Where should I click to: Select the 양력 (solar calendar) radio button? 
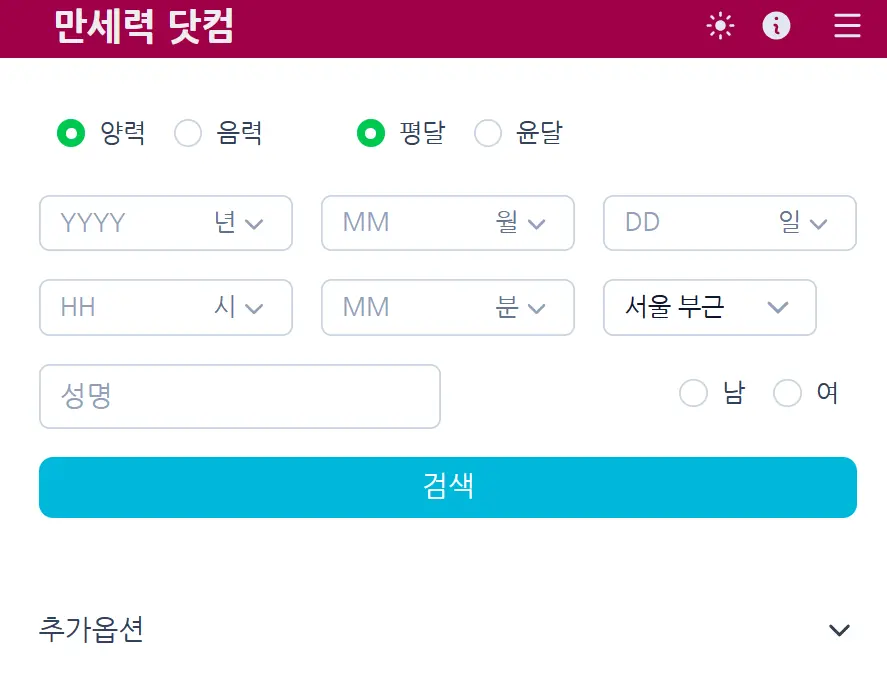(70, 132)
